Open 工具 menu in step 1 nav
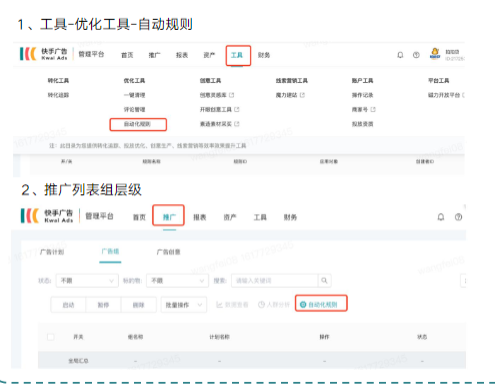Screen dimensions: 495x387 coord(237,55)
